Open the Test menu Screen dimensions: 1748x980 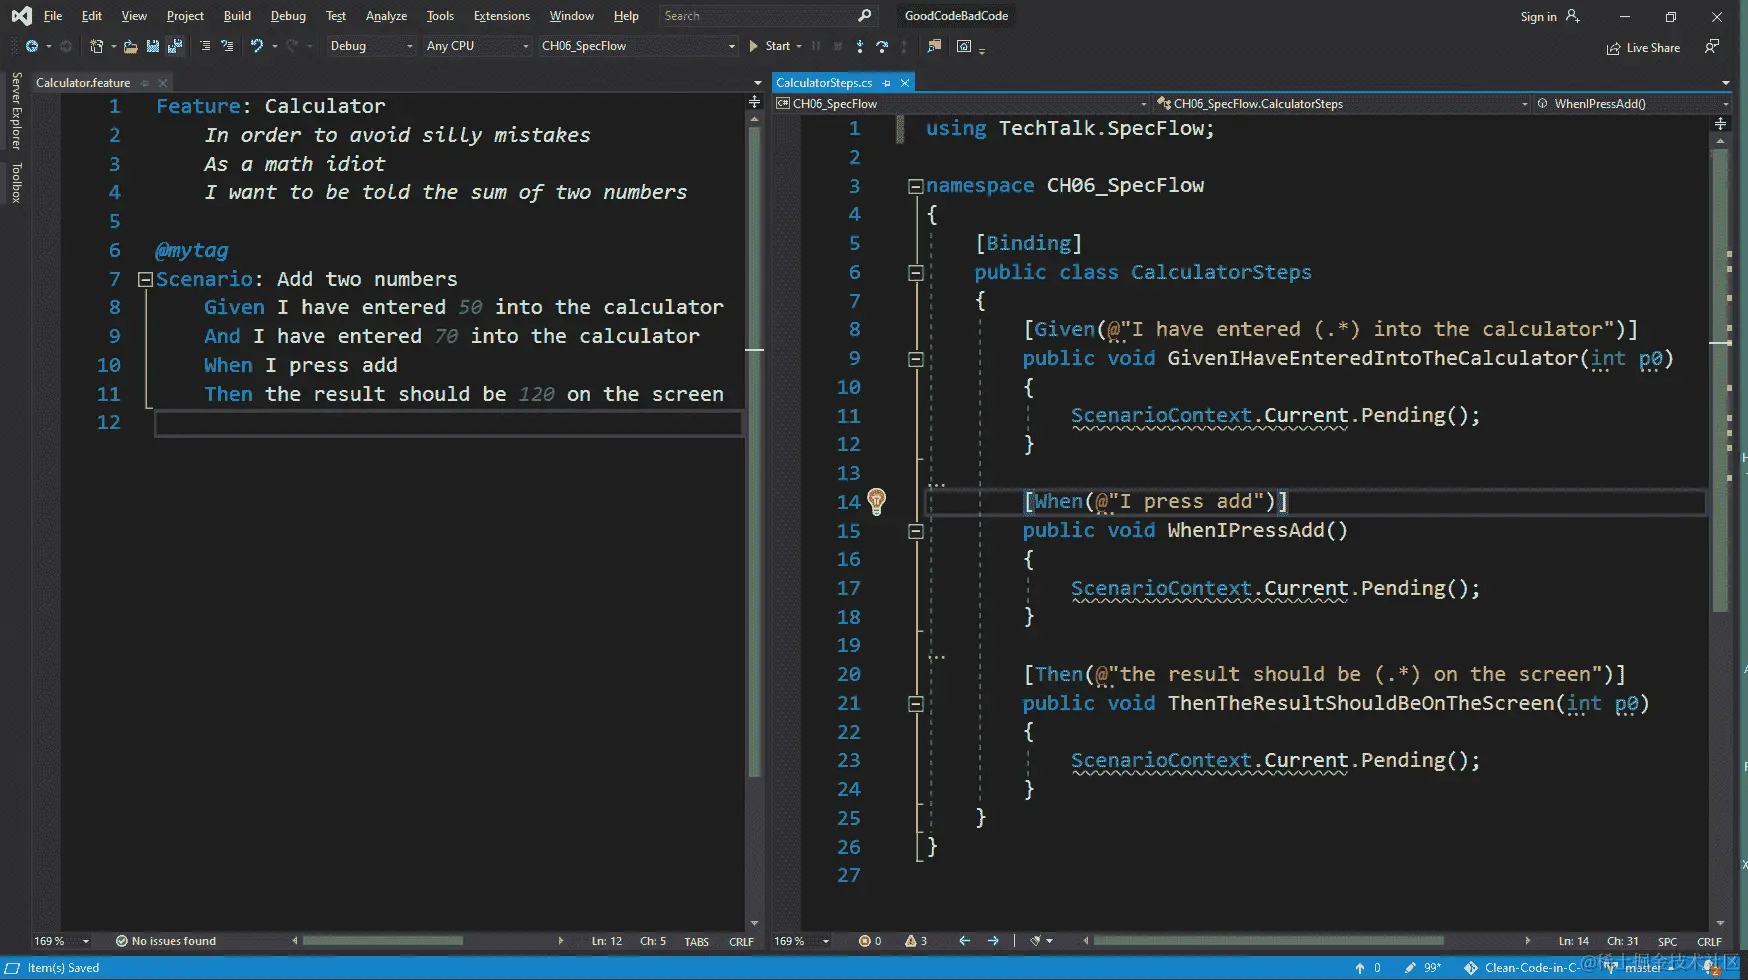coord(336,16)
